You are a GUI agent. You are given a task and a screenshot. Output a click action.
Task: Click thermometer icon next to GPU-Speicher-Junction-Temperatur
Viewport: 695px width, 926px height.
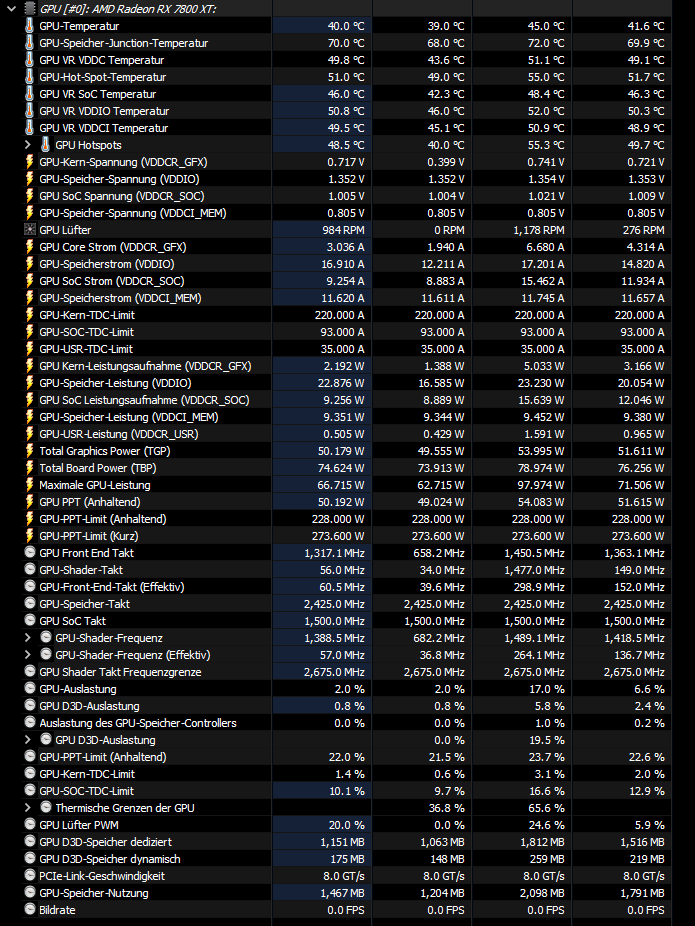tap(30, 43)
